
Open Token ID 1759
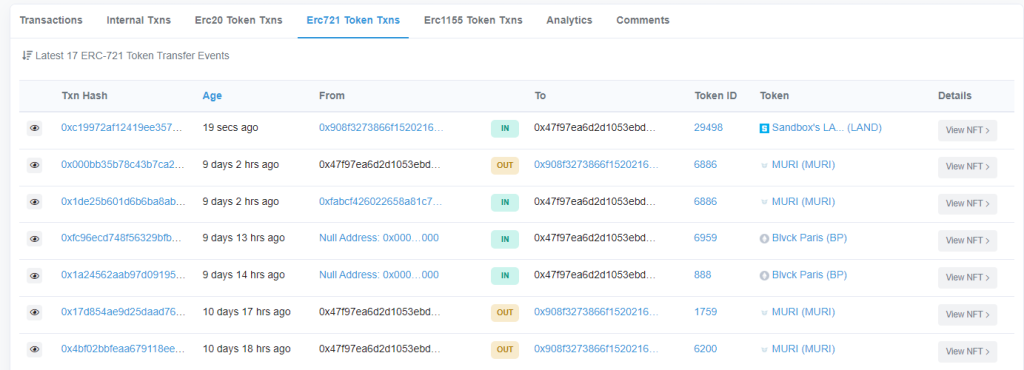pos(705,312)
